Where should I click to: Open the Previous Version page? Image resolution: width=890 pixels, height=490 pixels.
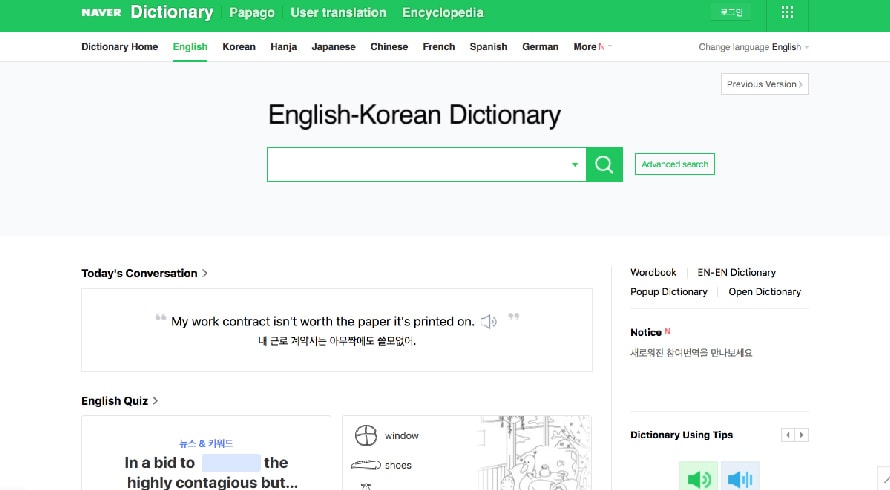click(x=764, y=84)
